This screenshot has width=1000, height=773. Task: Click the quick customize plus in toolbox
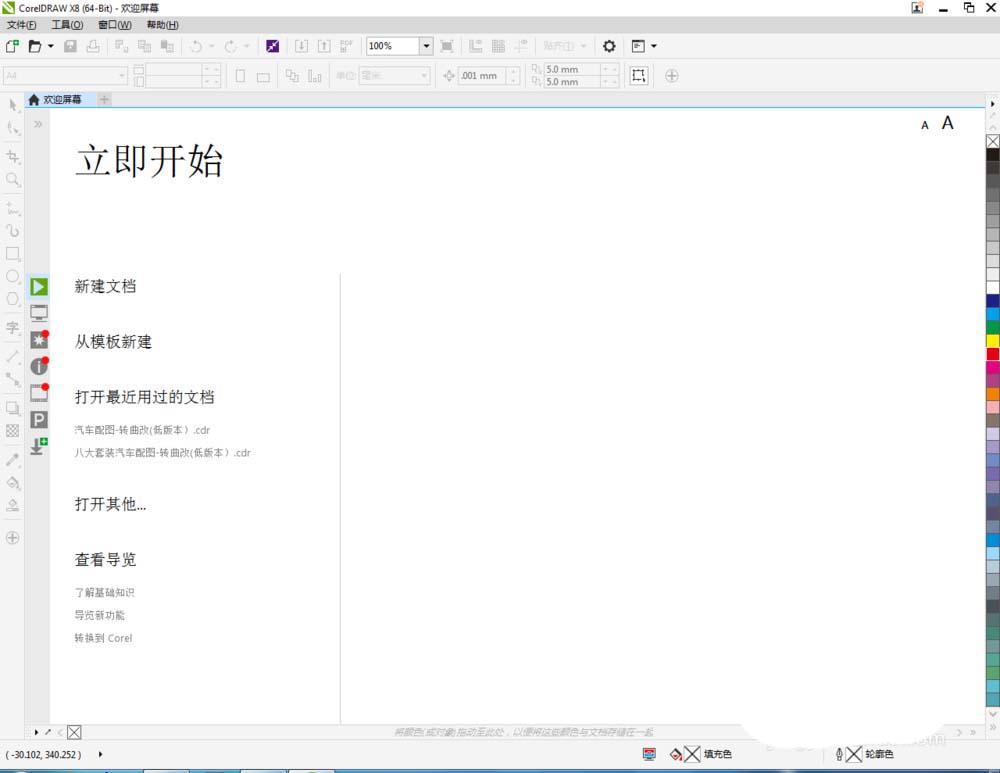12,538
